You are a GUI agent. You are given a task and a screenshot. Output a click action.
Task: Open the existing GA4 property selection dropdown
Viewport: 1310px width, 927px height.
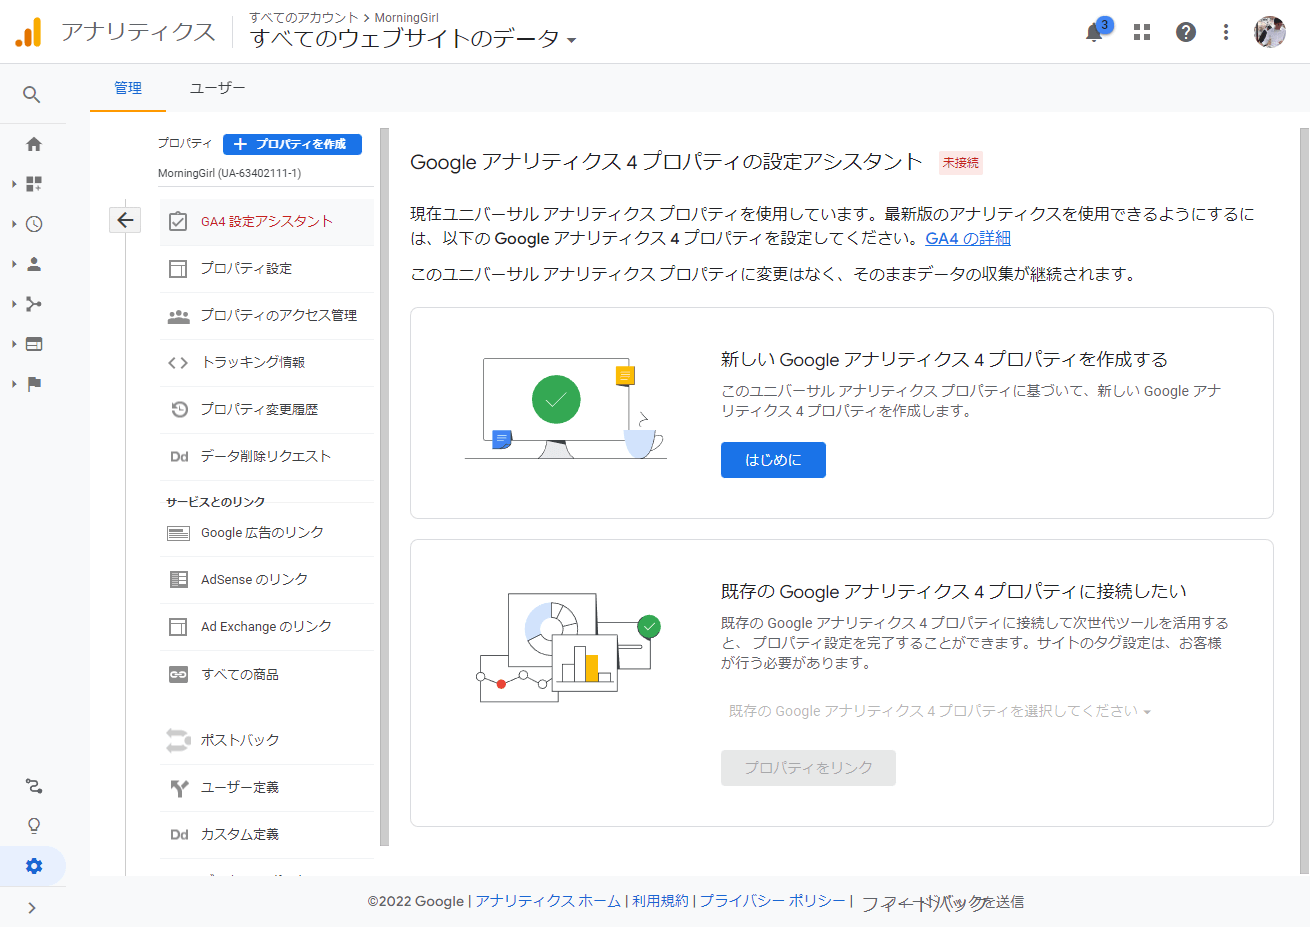click(939, 711)
